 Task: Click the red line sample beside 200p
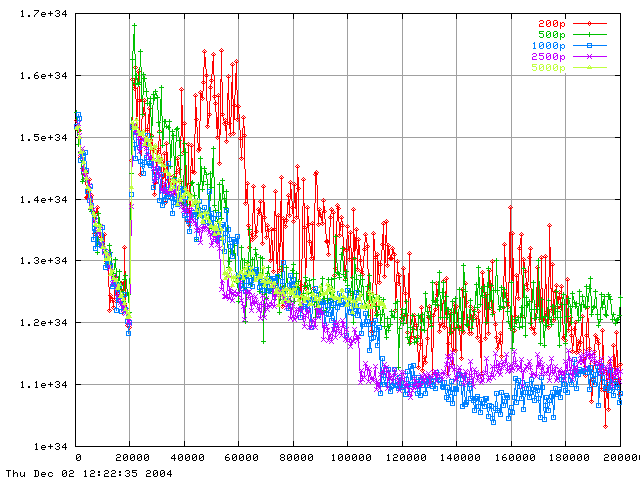tap(590, 23)
